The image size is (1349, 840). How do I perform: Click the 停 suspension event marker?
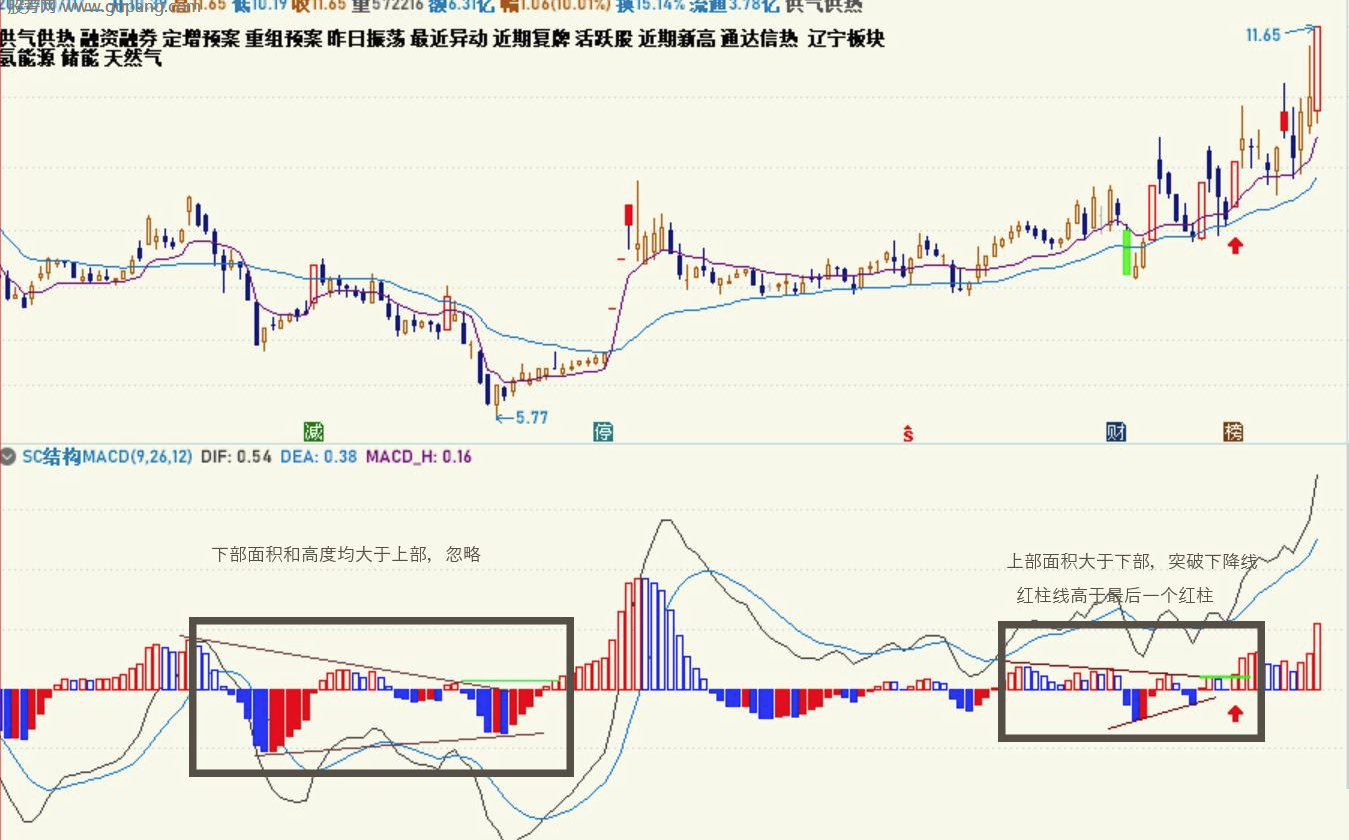click(603, 432)
